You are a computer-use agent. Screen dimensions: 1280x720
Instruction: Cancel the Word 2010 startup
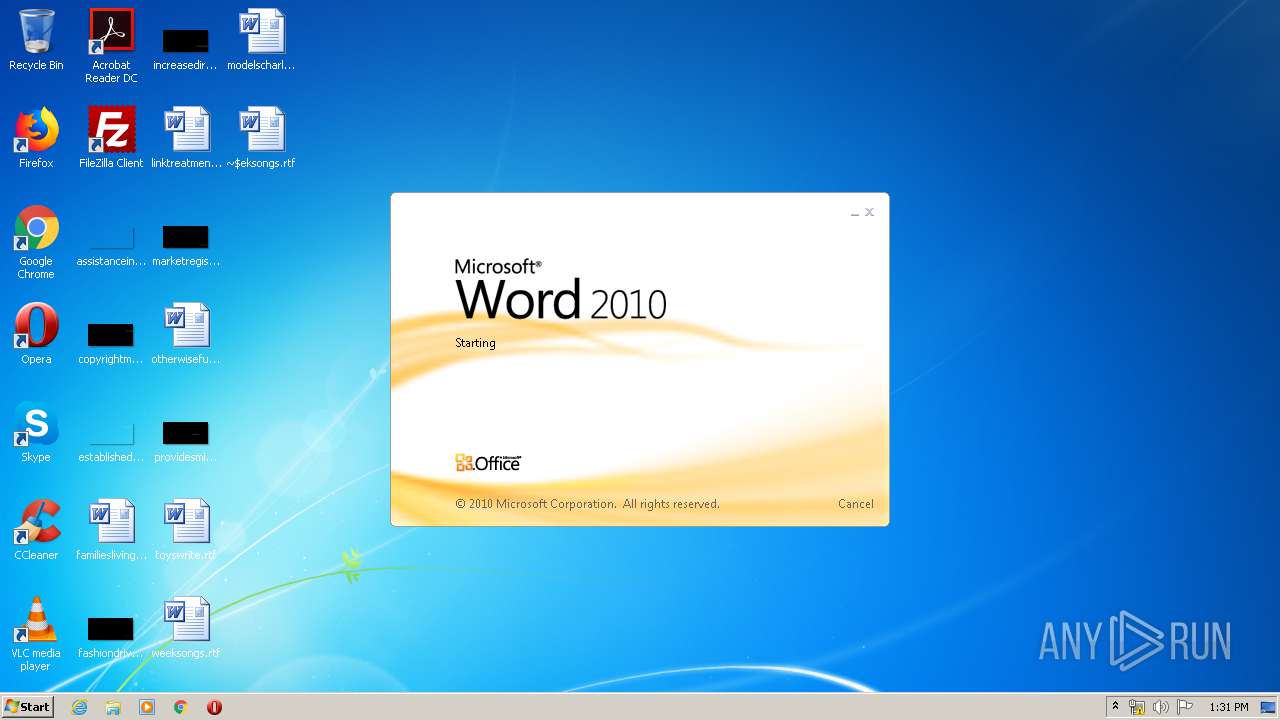click(855, 504)
